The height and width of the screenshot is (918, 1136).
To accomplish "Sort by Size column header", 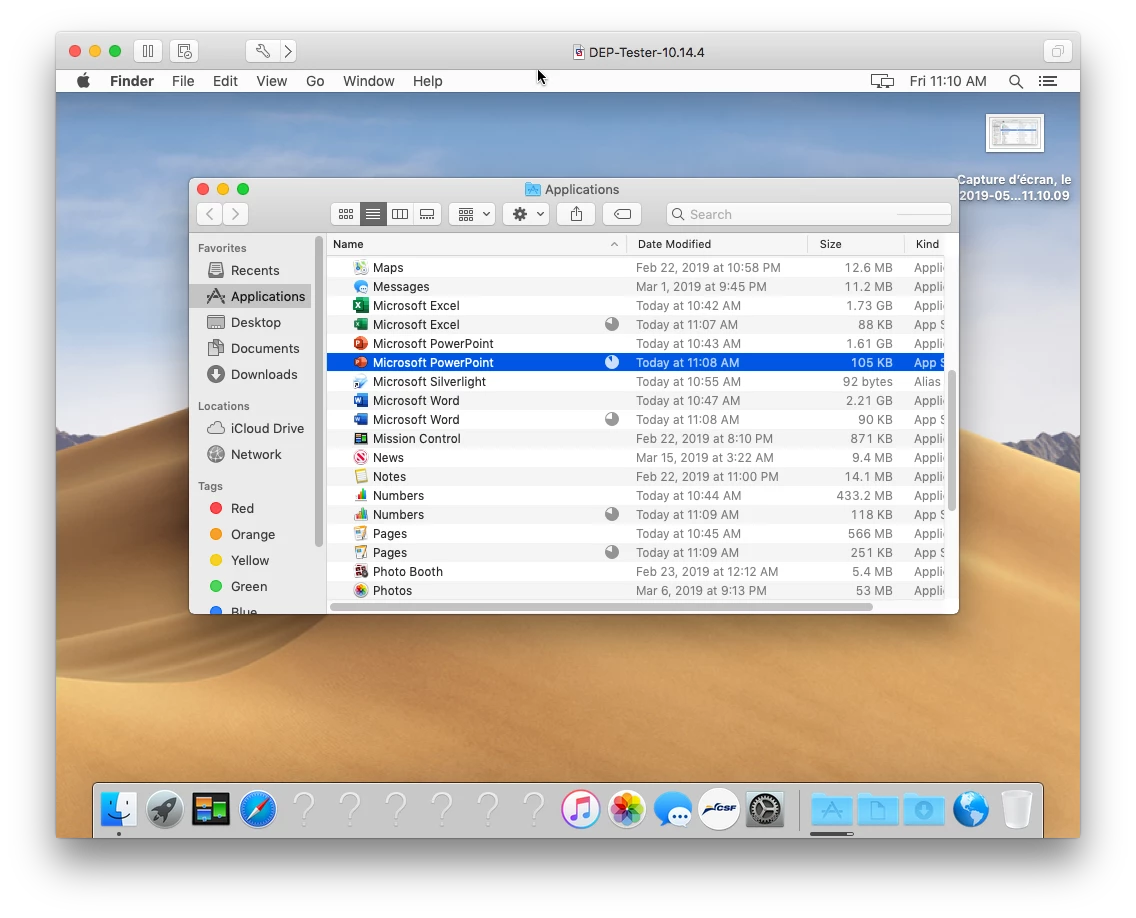I will (x=856, y=244).
